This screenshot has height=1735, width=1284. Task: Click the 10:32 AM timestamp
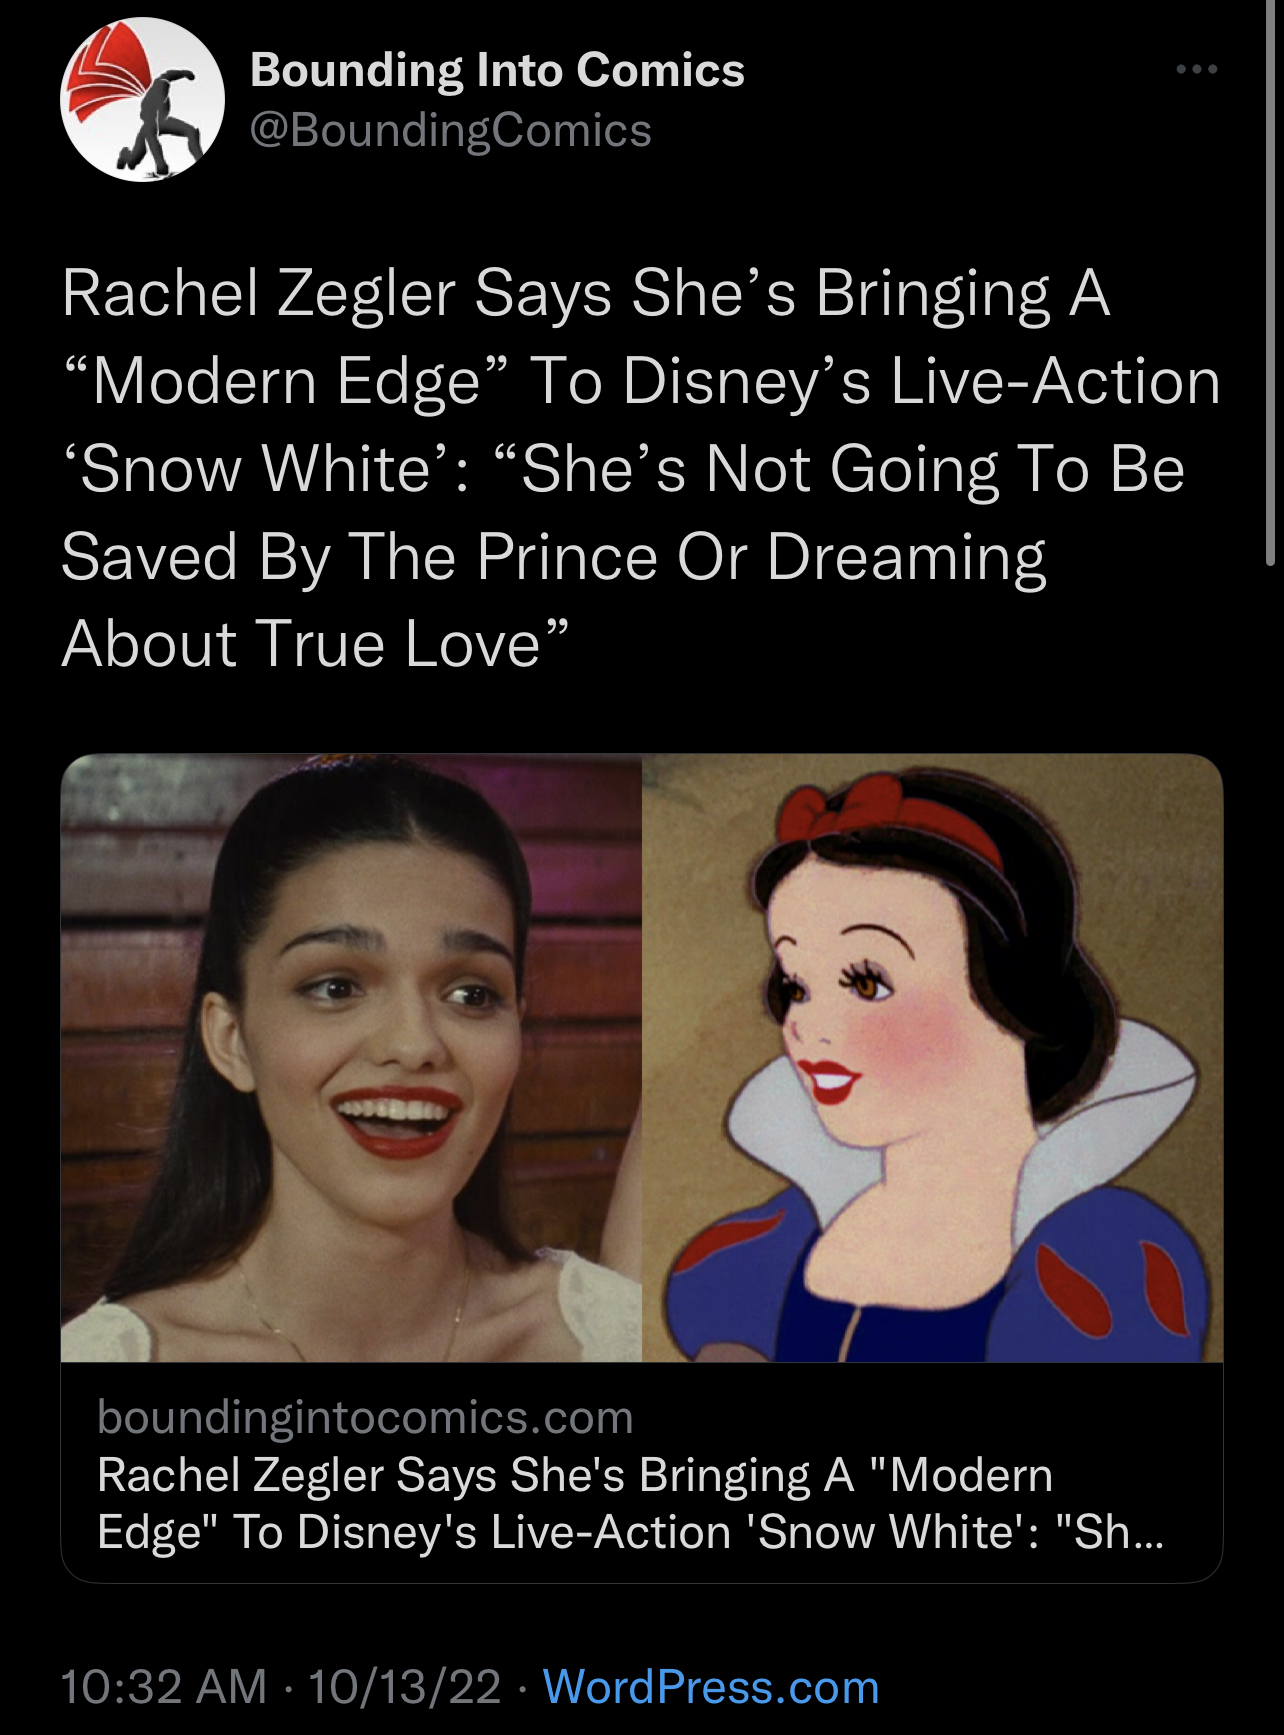[164, 1687]
